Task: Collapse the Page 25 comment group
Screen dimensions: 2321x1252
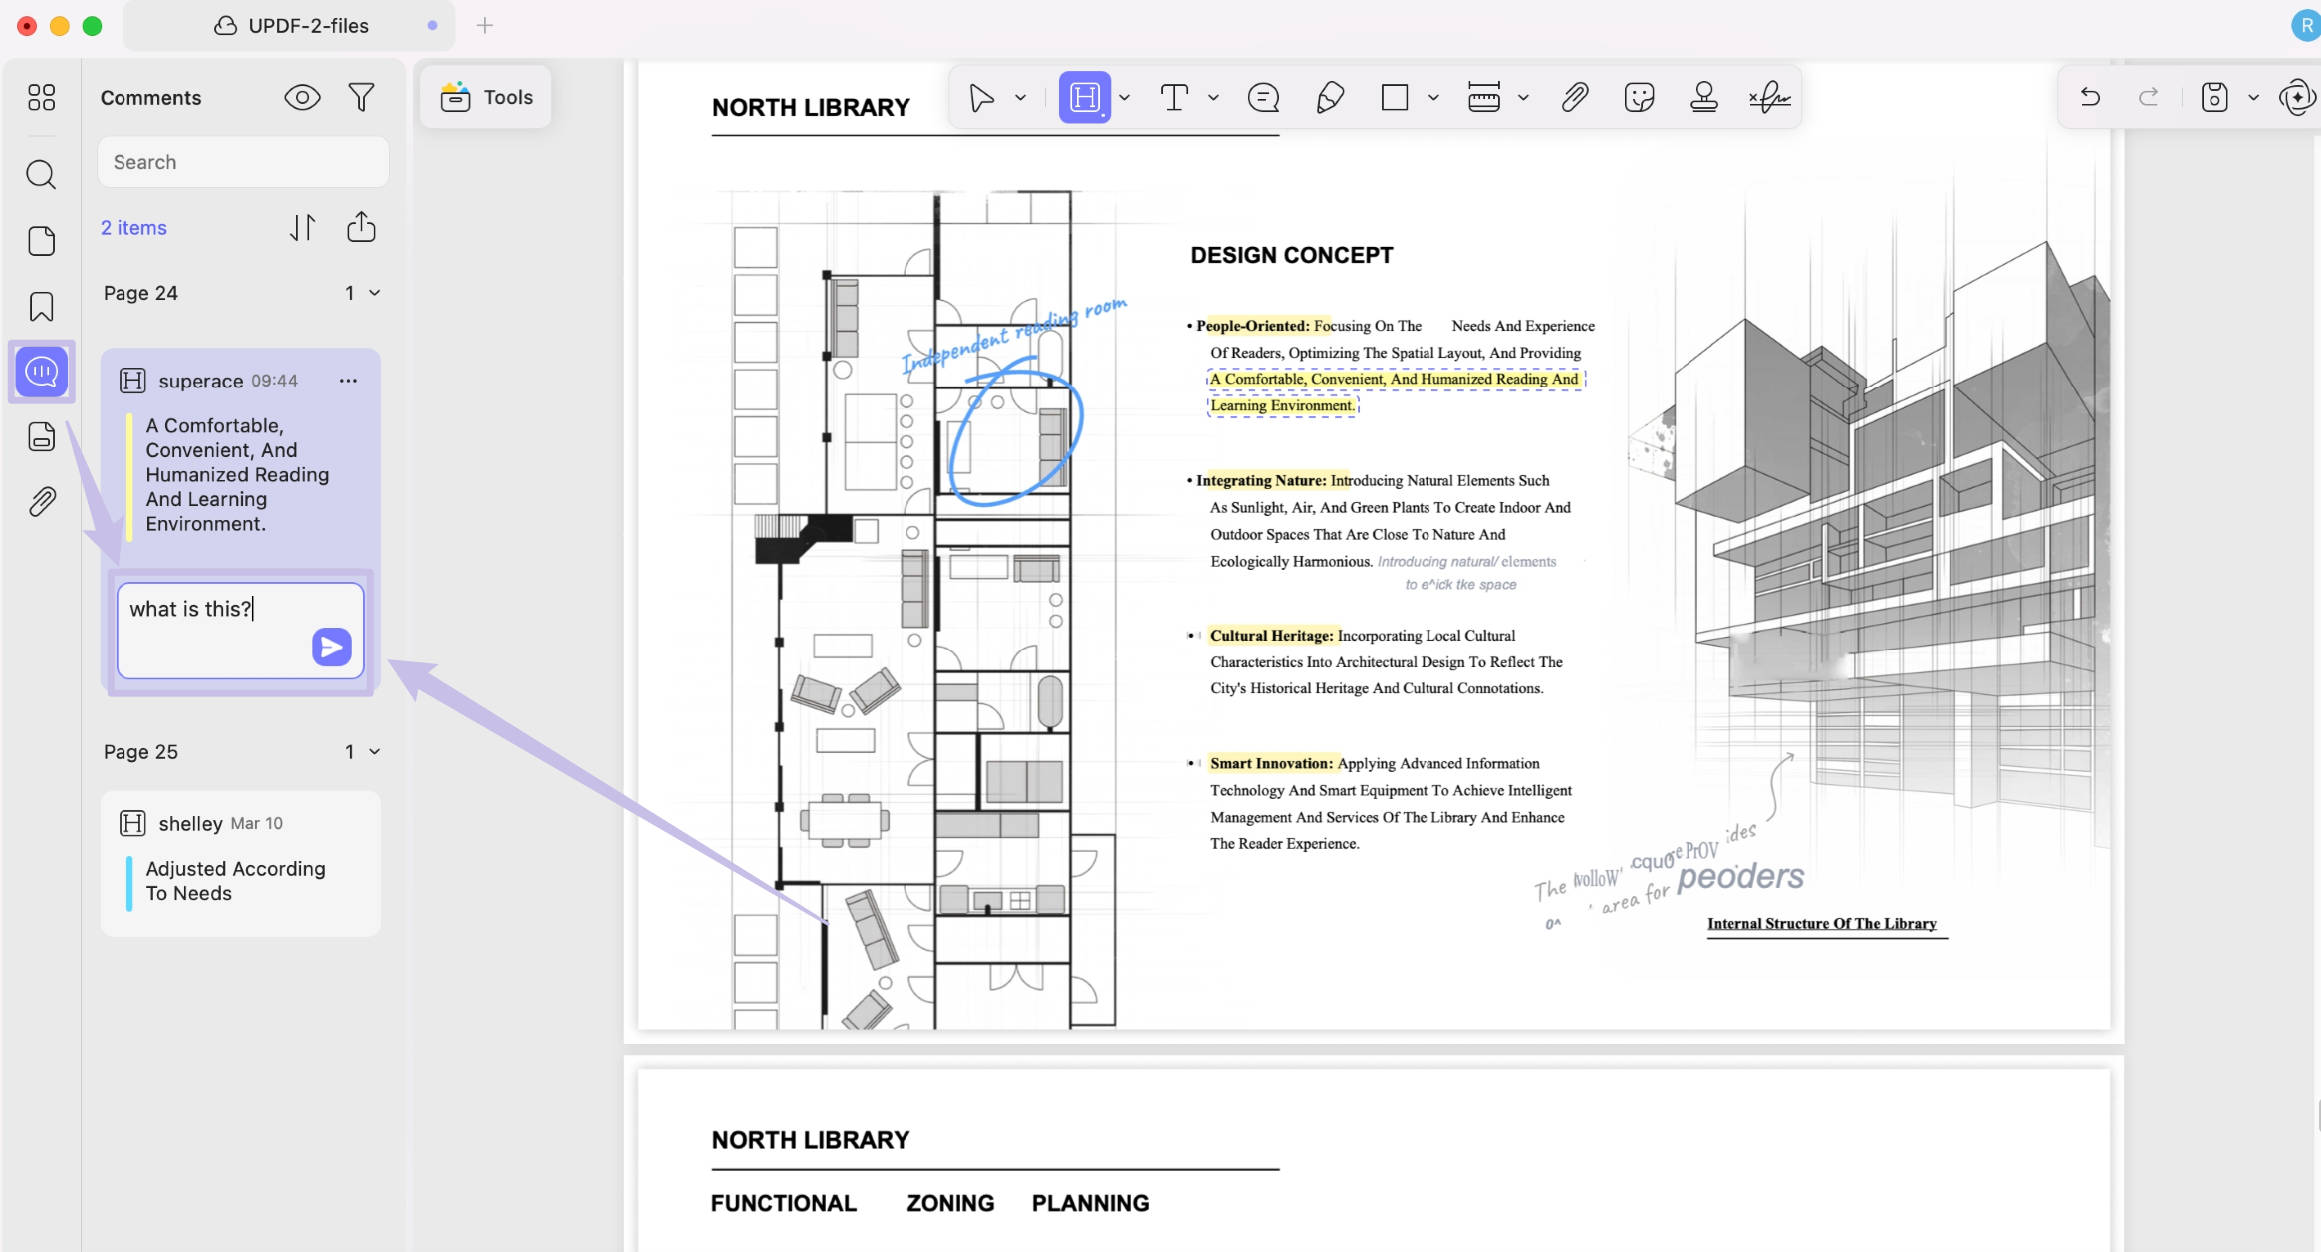Action: click(x=375, y=752)
